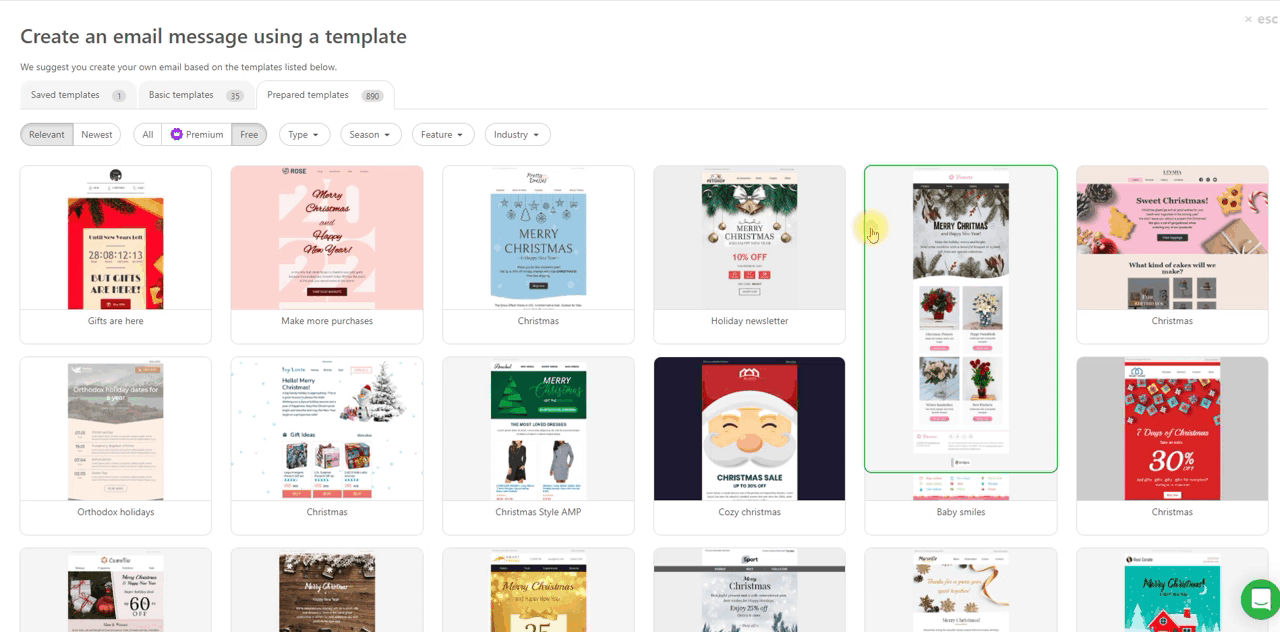
Task: Open the Saved templates tab
Action: coord(78,95)
